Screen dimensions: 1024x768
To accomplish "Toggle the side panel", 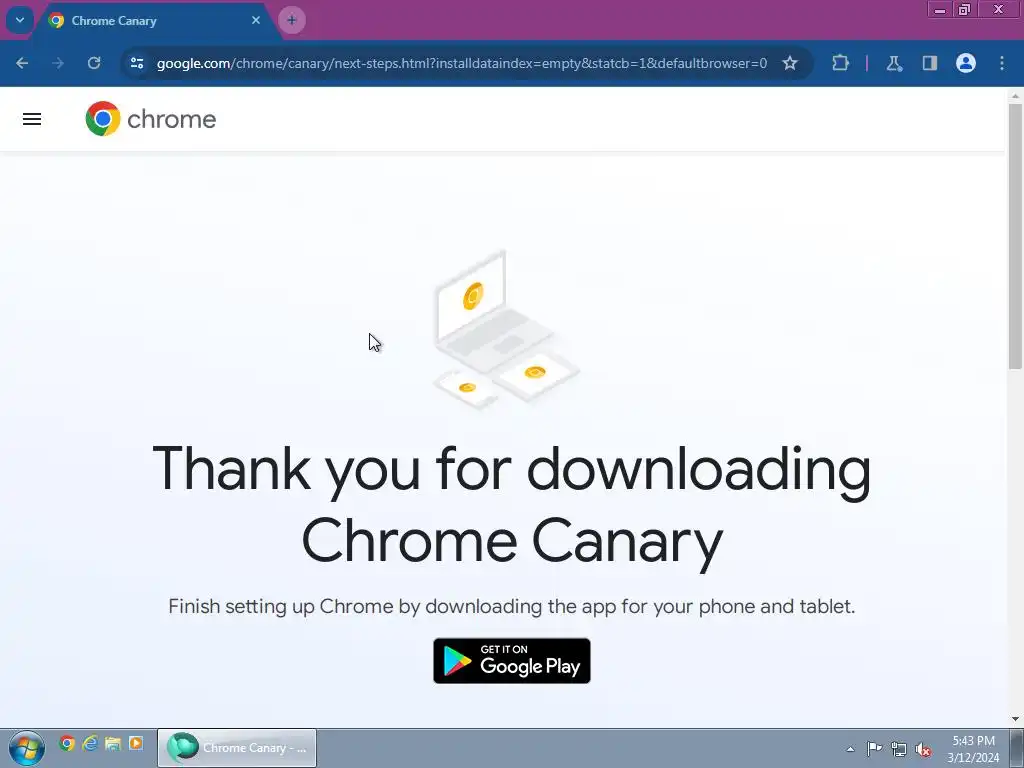I will (930, 63).
